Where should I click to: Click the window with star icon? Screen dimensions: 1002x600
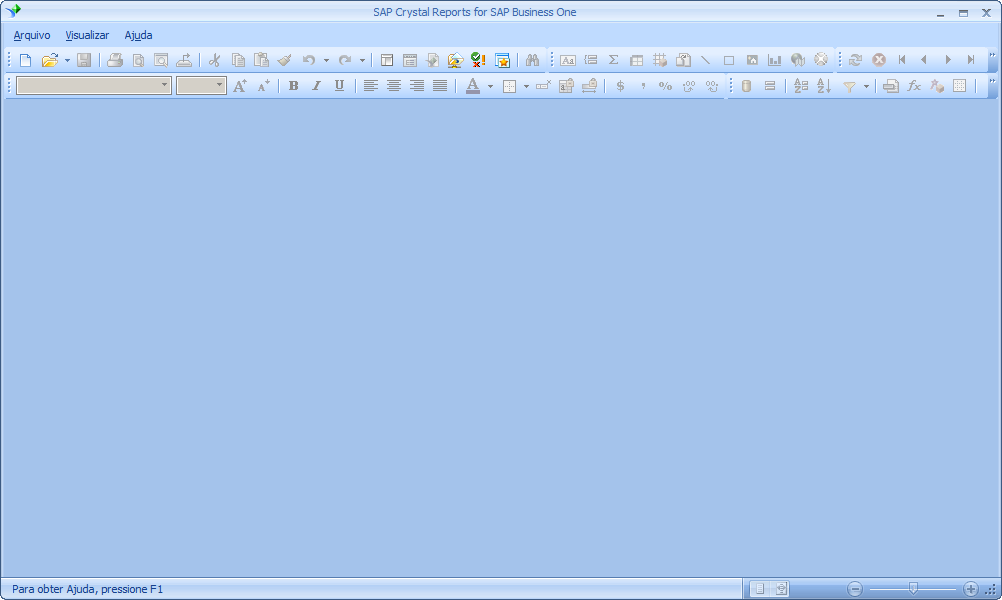502,60
